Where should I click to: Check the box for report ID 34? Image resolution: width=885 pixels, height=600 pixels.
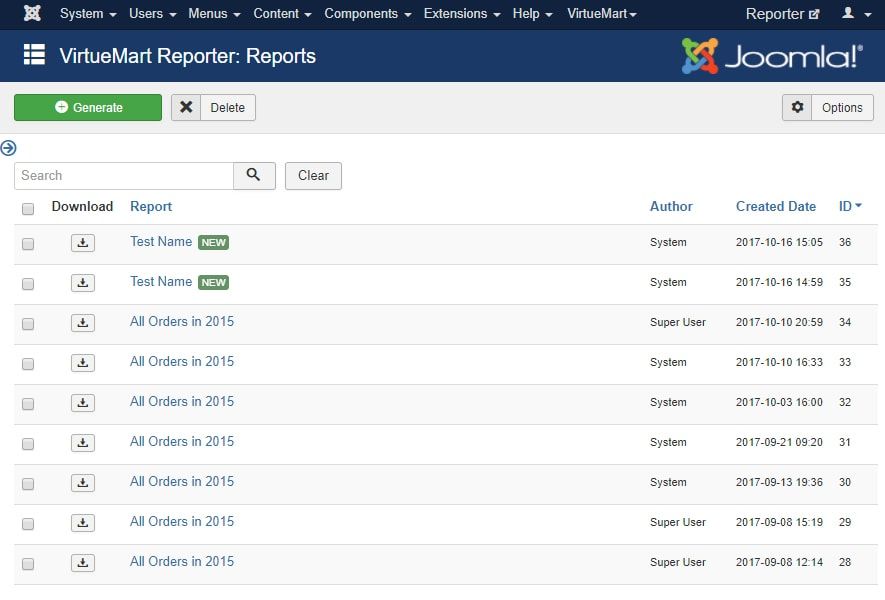click(x=28, y=324)
